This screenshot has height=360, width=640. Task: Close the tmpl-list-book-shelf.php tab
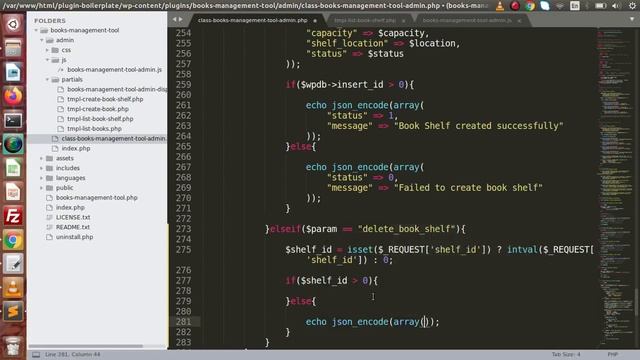[x=404, y=20]
